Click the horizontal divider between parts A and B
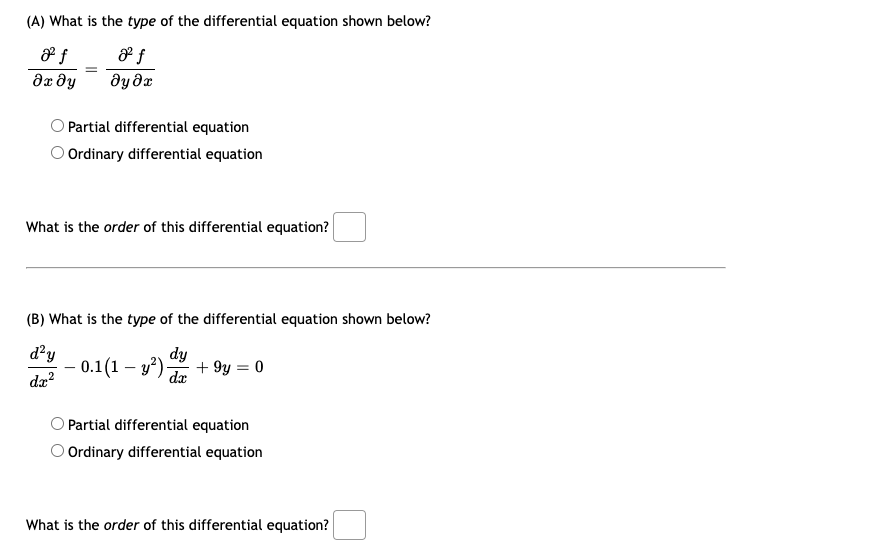Image resolution: width=888 pixels, height=560 pixels. (x=375, y=267)
